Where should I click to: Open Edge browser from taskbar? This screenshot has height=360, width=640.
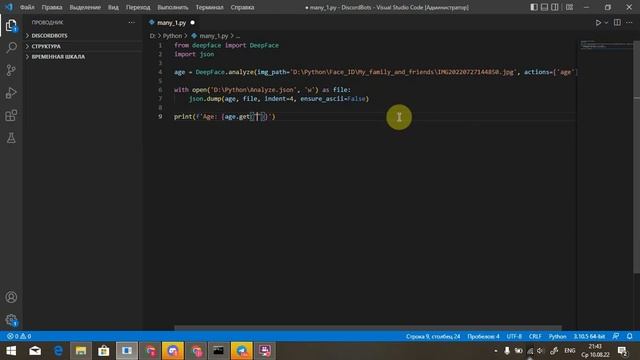pyautogui.click(x=58, y=351)
